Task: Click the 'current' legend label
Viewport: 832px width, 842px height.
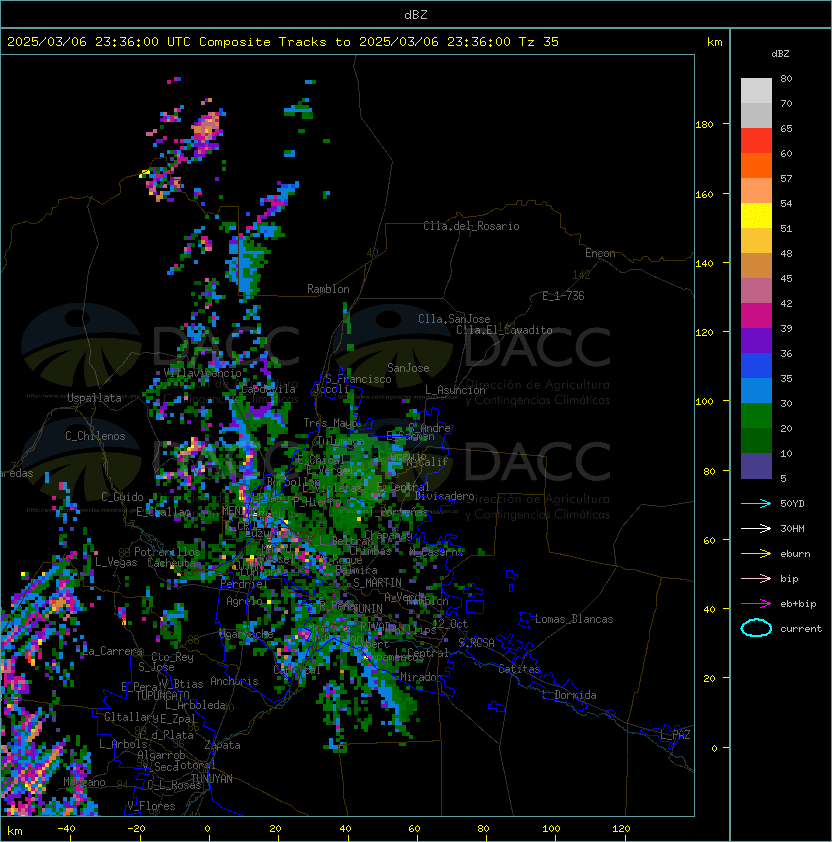Action: 801,629
